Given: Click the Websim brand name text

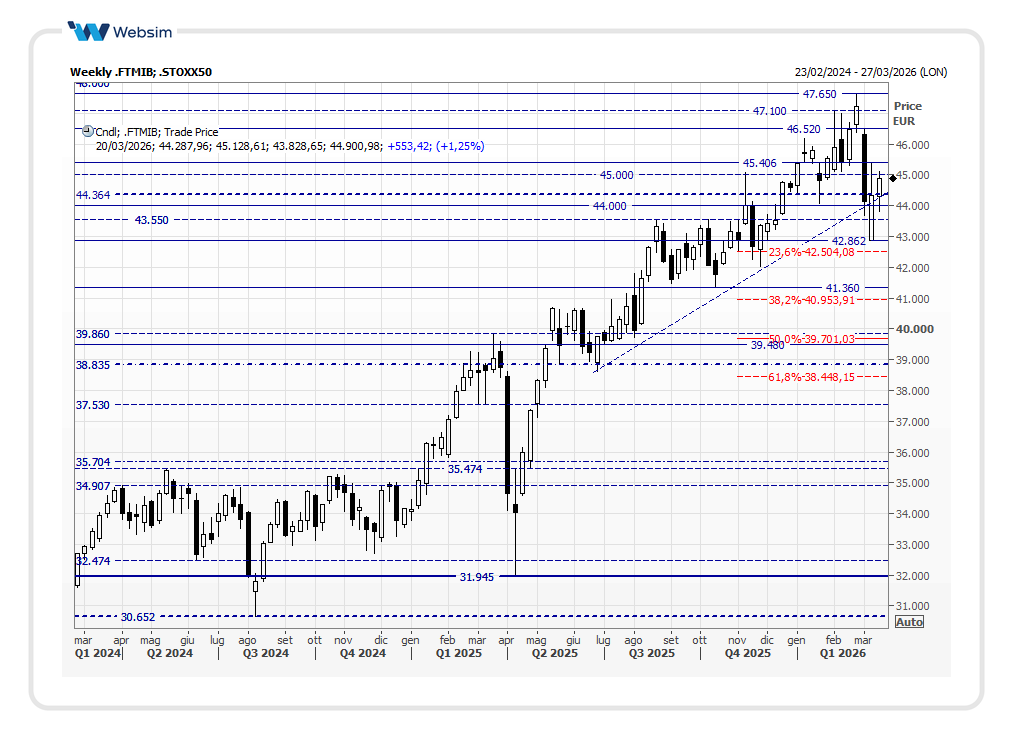Looking at the screenshot, I should click(x=142, y=32).
